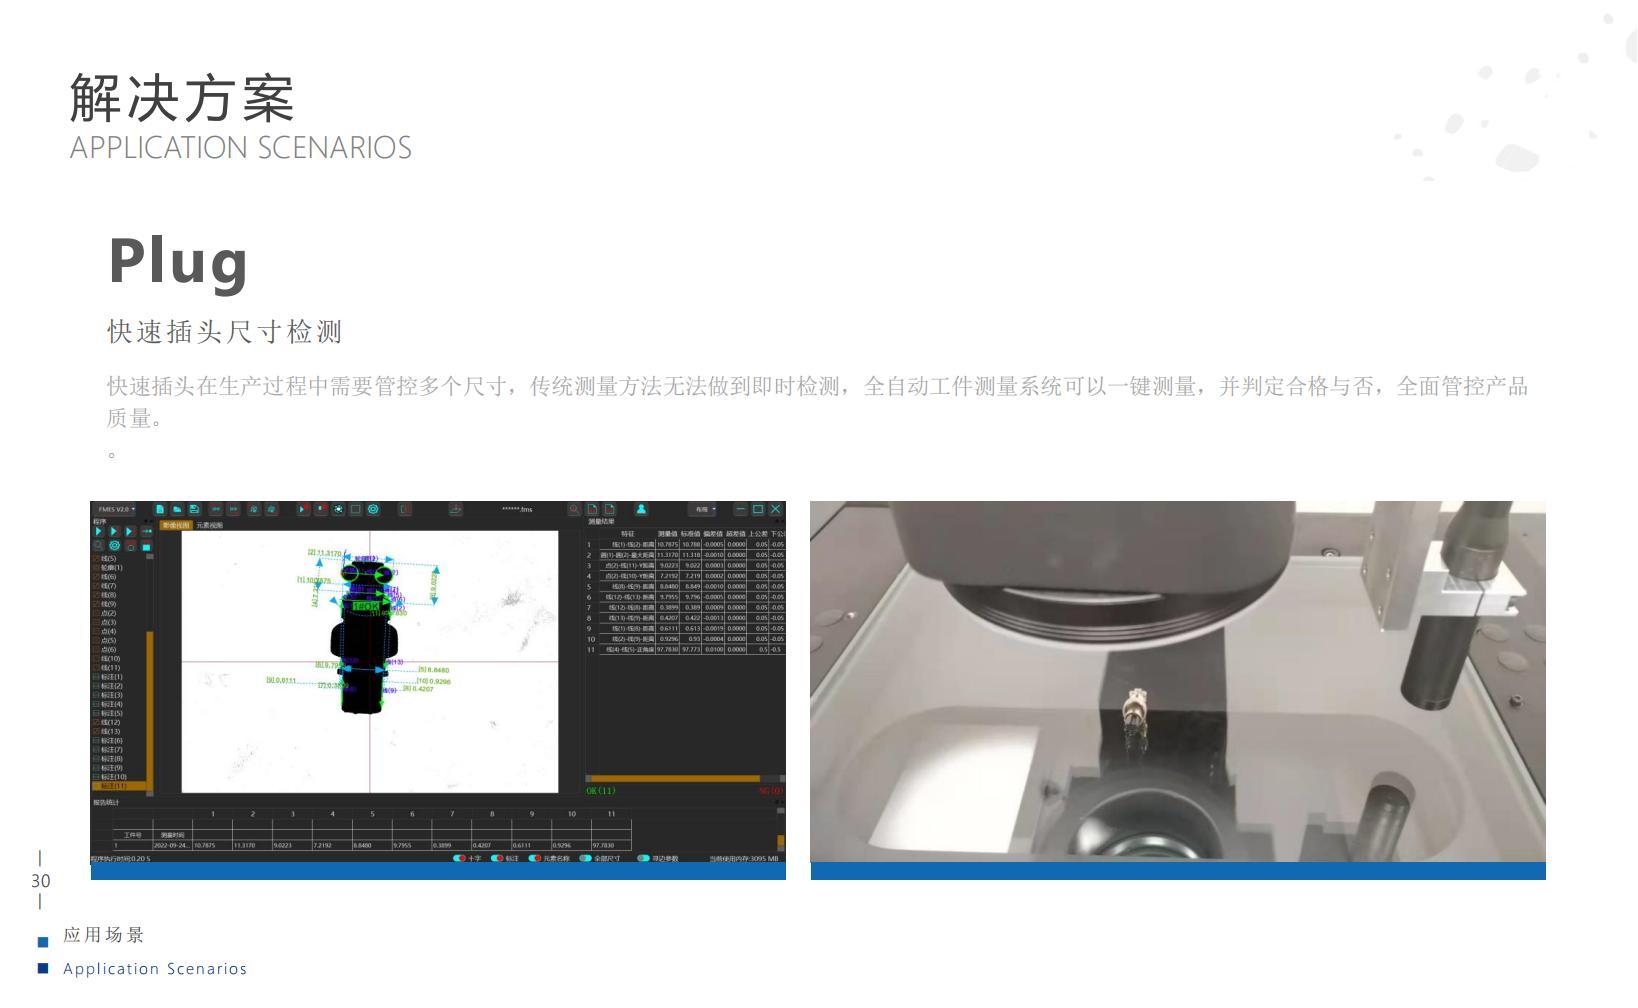Screen dimensions: 1638x1008
Task: Expand the 标注(2) tree node
Action: (97, 686)
